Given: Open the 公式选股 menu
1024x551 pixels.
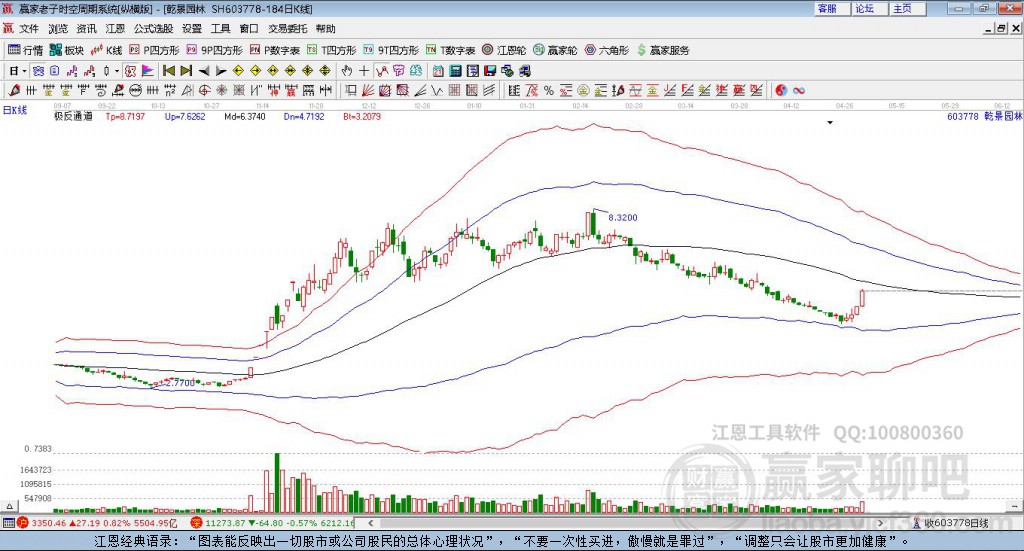Looking at the screenshot, I should [x=153, y=29].
